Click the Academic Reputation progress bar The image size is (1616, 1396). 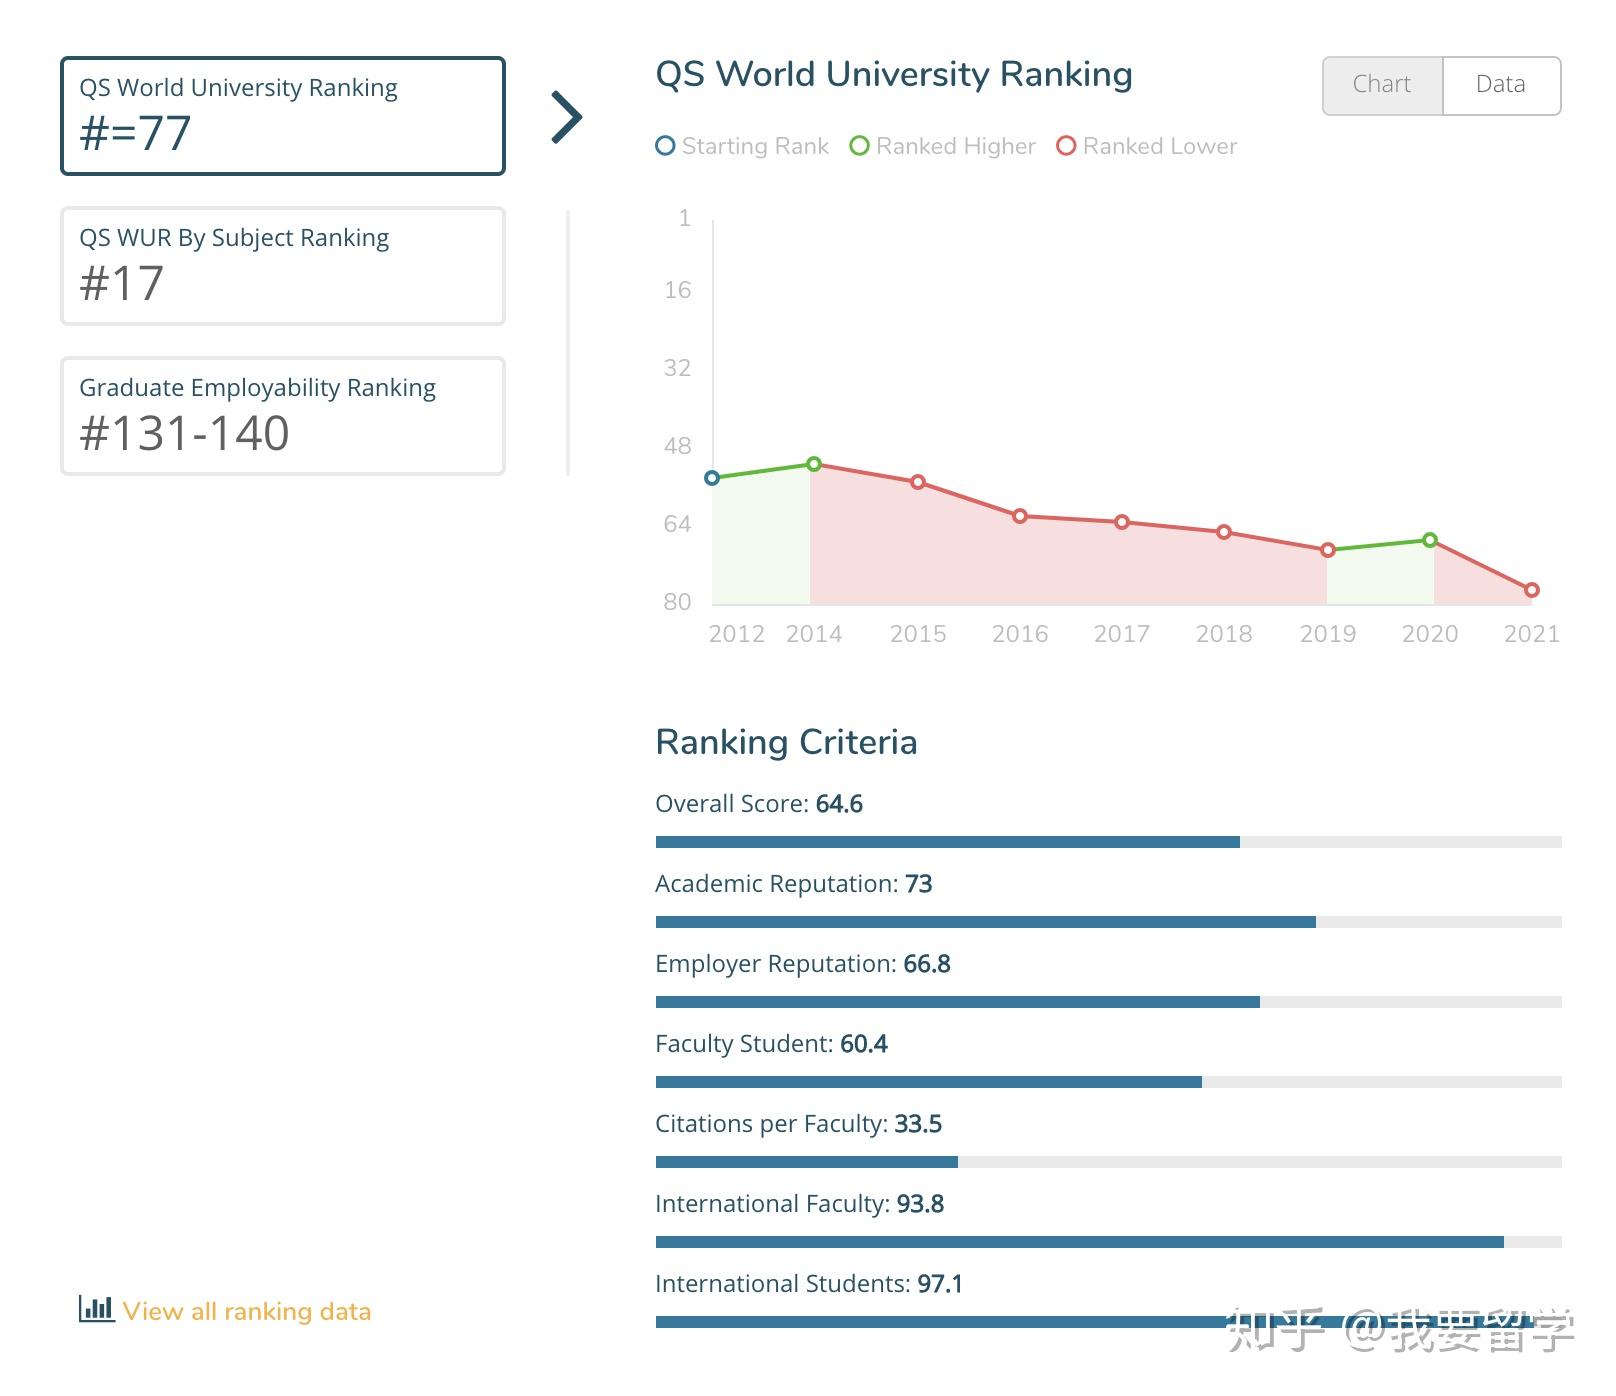coord(1108,922)
